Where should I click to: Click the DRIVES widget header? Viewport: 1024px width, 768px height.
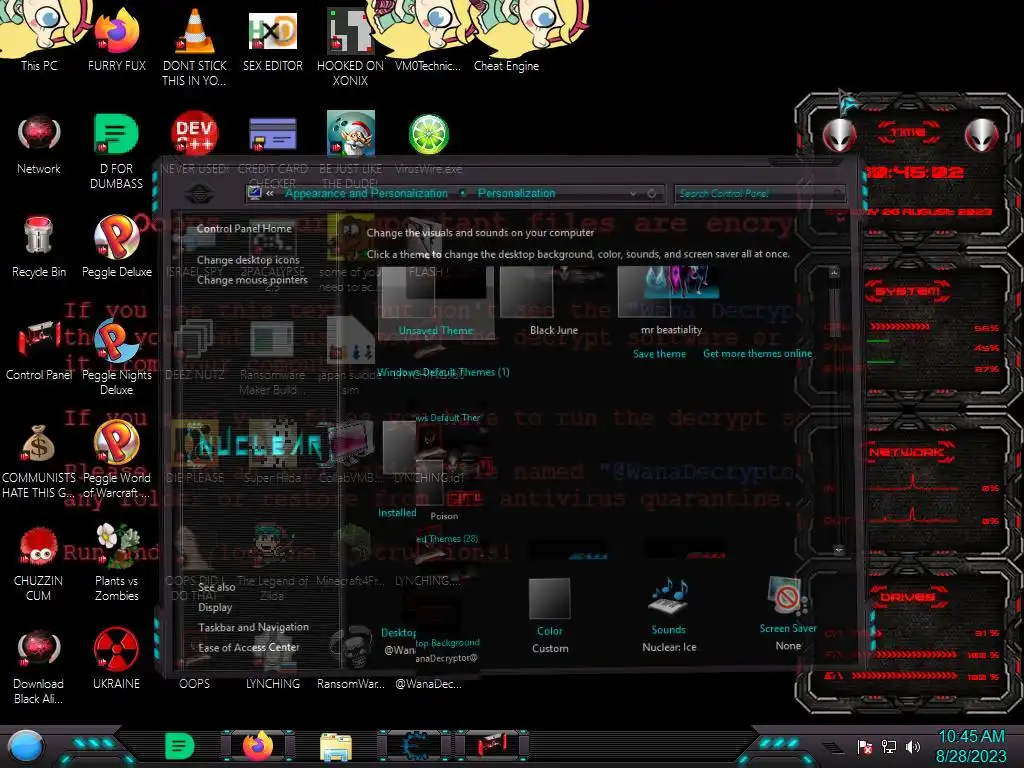click(x=908, y=596)
